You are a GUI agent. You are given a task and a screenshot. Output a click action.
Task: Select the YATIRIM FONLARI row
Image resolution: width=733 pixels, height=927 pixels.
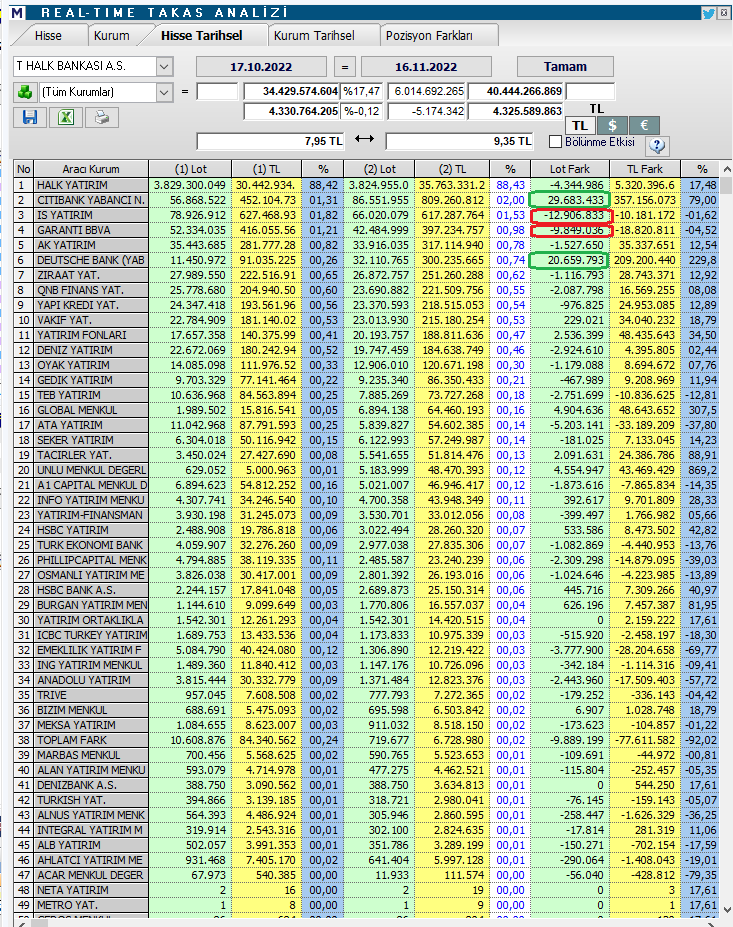(x=366, y=335)
